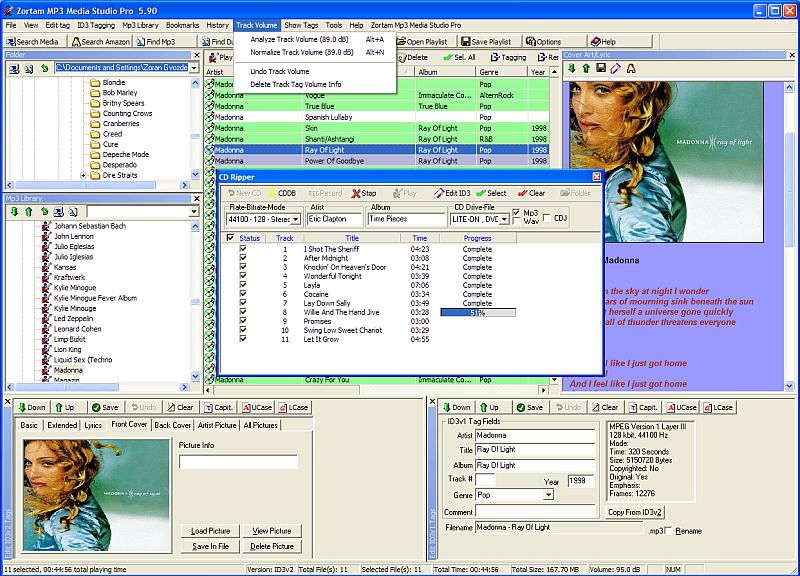This screenshot has width=800, height=576.
Task: Click the Save In File button
Action: 211,546
